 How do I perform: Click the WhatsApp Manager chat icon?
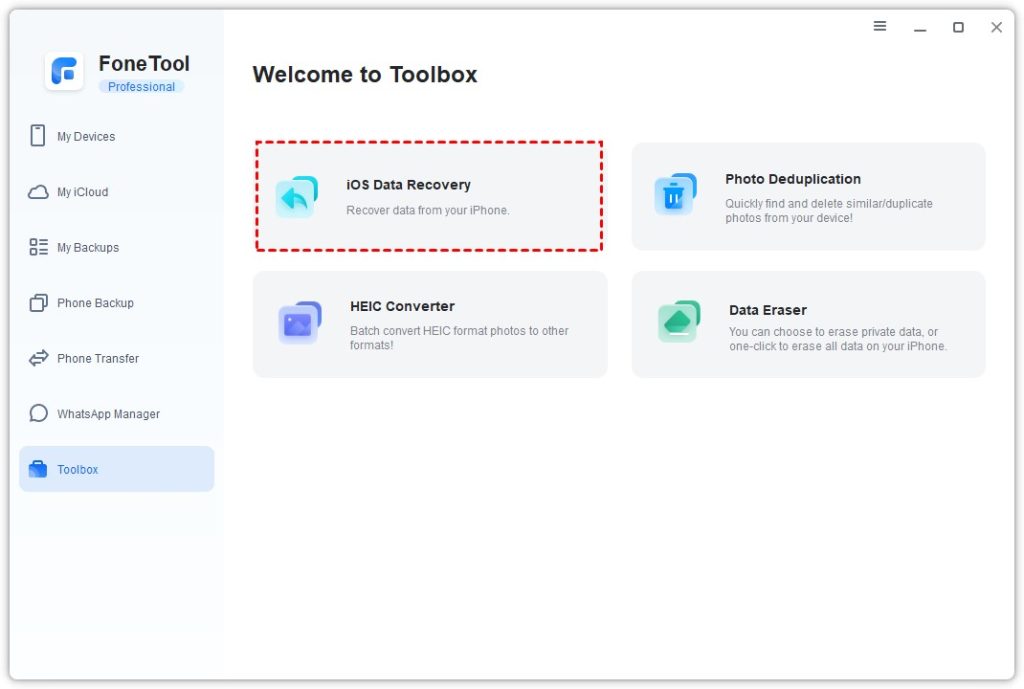pyautogui.click(x=39, y=413)
